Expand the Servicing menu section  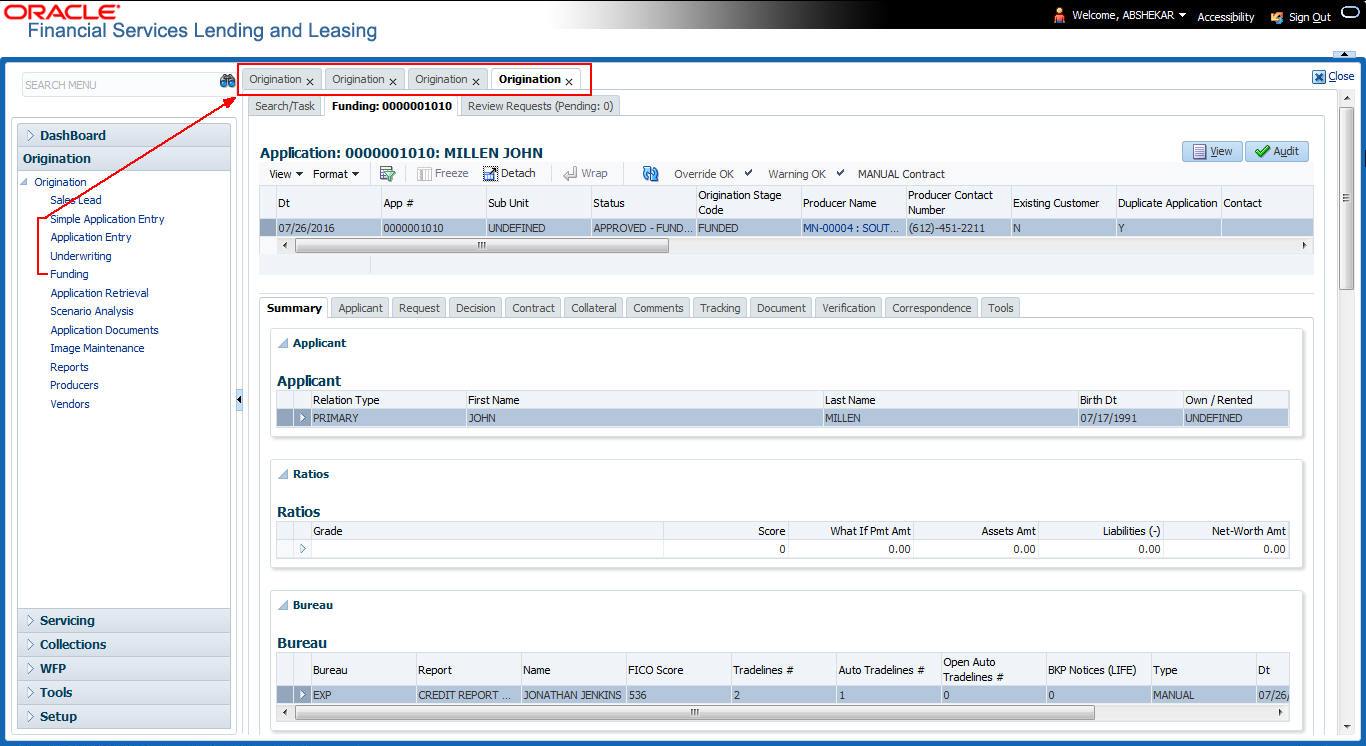tap(31, 621)
